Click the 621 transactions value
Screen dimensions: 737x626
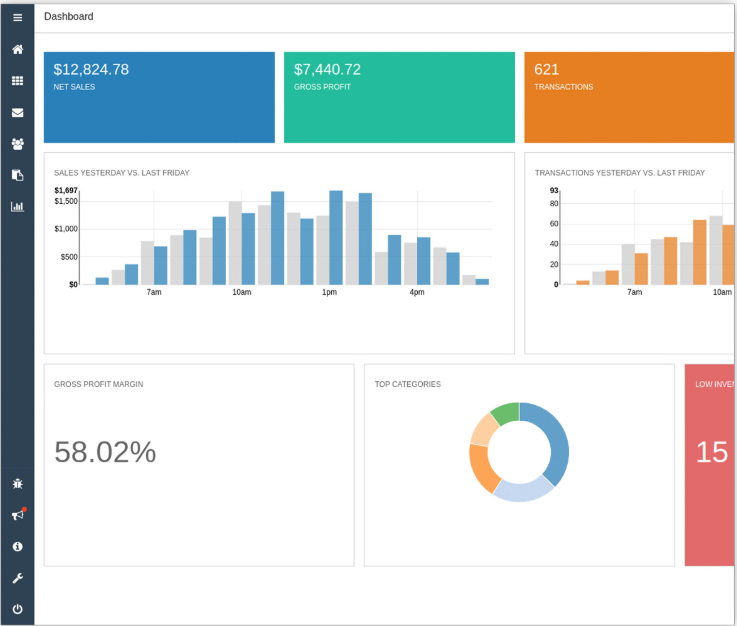click(546, 70)
